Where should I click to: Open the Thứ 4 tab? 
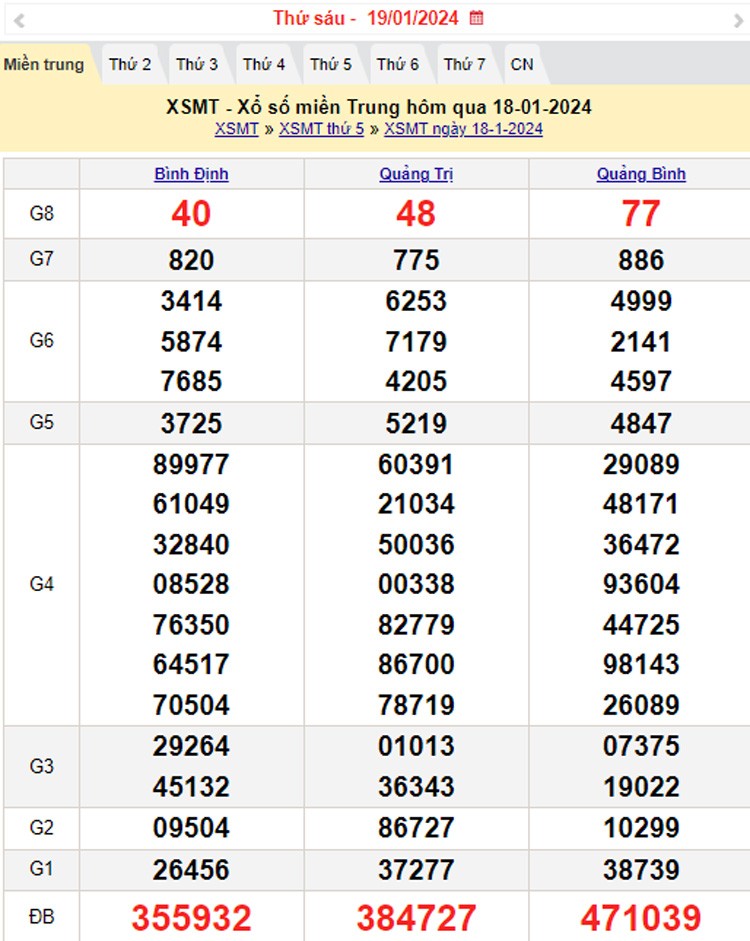(264, 65)
